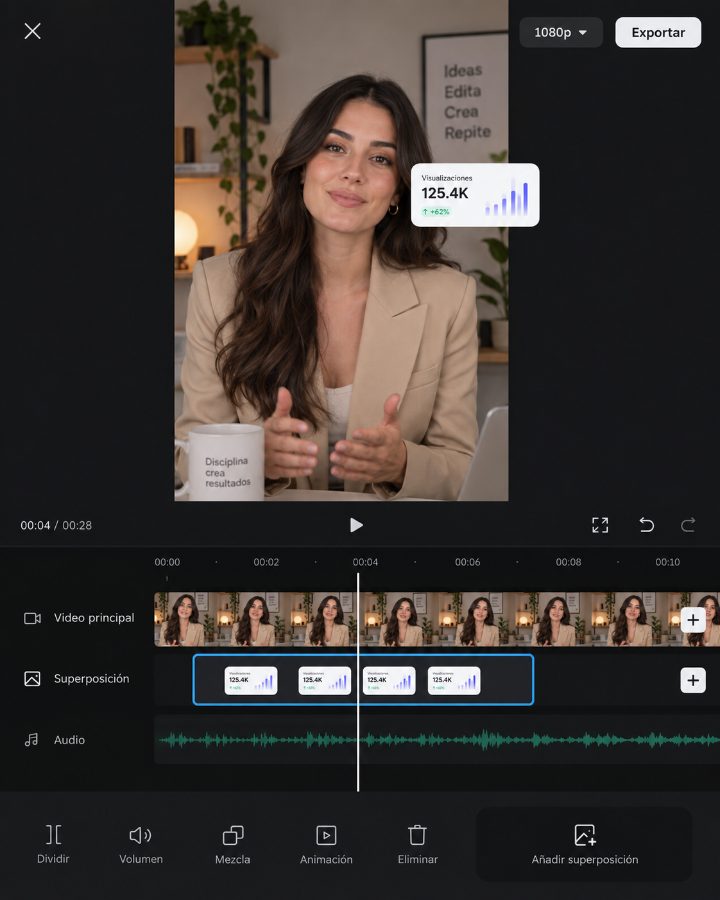Open the Animación tool
720x900 pixels.
pyautogui.click(x=326, y=844)
